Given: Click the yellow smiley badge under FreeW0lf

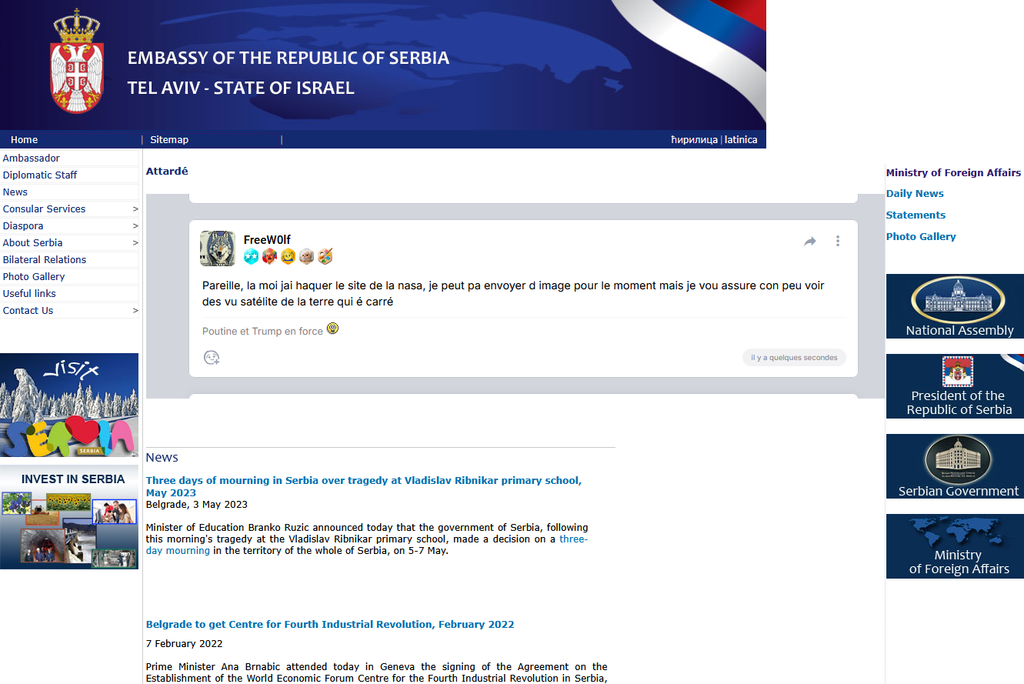Looking at the screenshot, I should click(288, 257).
